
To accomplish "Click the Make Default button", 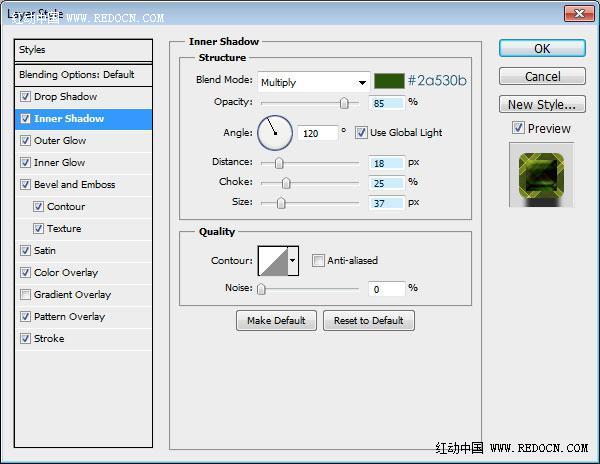I will click(276, 321).
